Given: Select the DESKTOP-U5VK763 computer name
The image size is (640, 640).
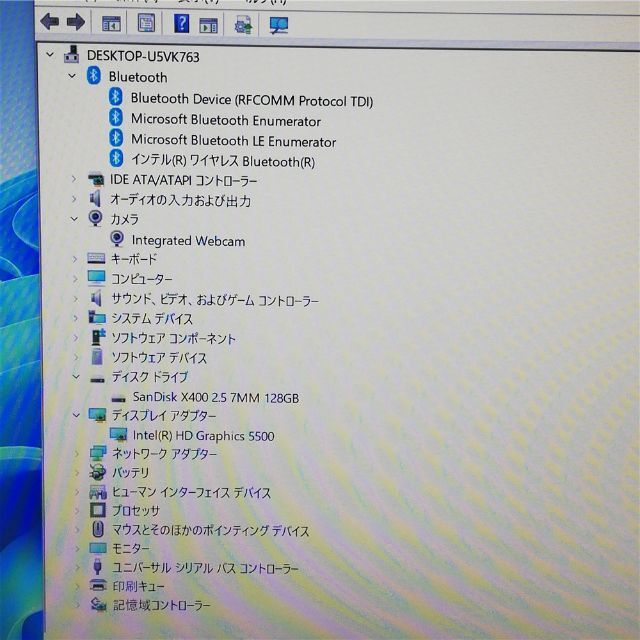Looking at the screenshot, I should tap(143, 56).
